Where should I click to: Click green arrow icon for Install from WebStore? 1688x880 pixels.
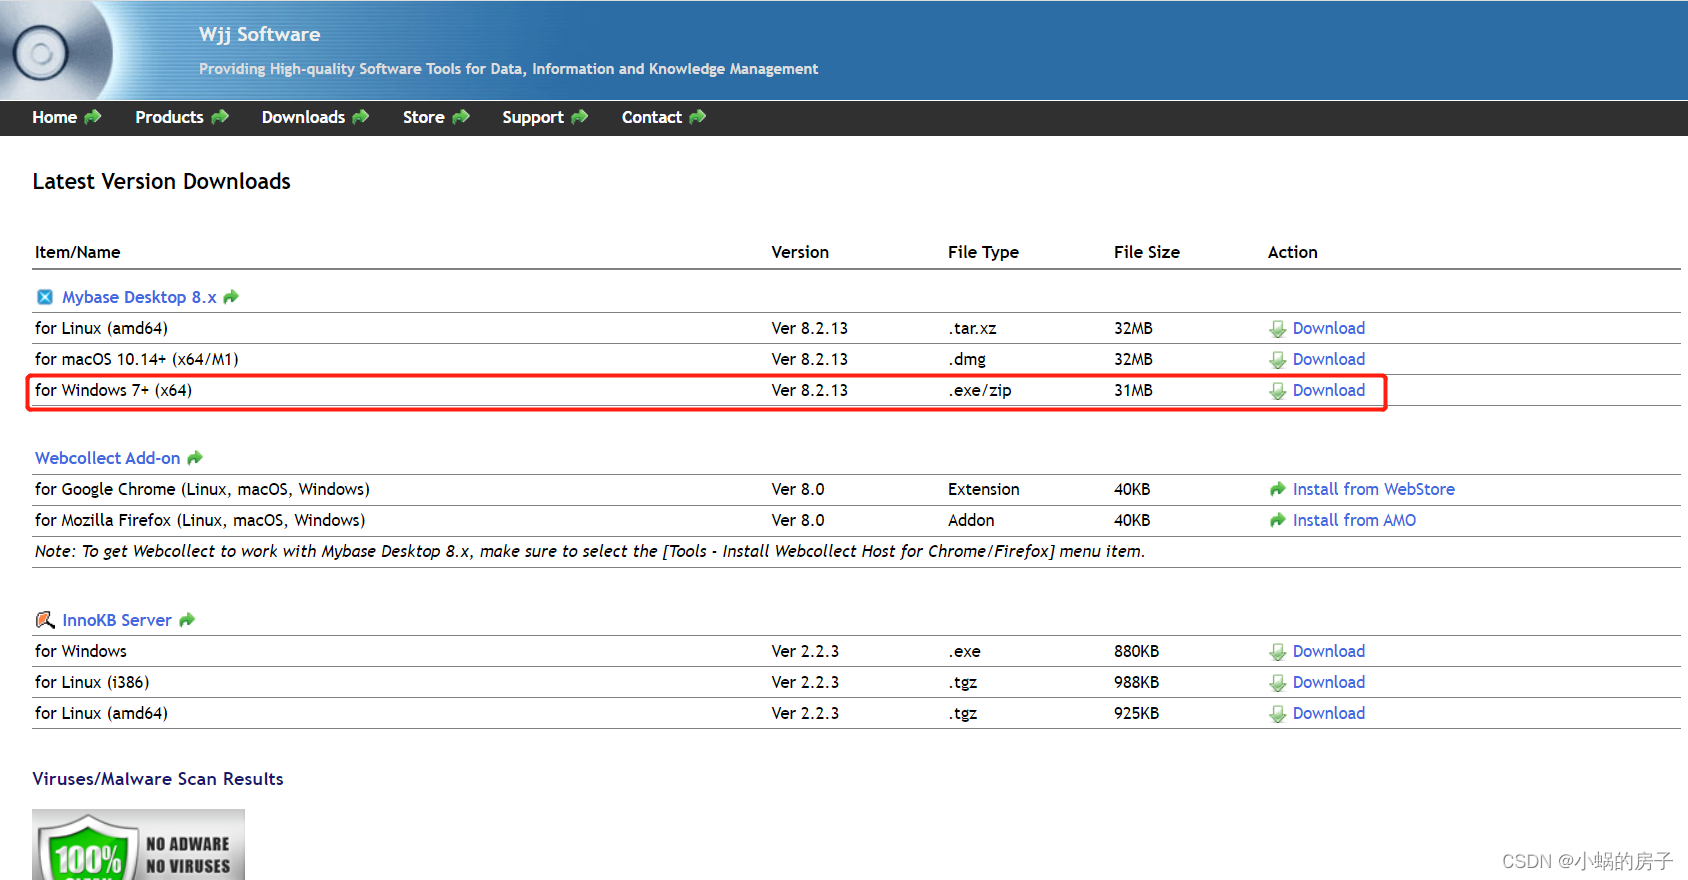[x=1278, y=489]
